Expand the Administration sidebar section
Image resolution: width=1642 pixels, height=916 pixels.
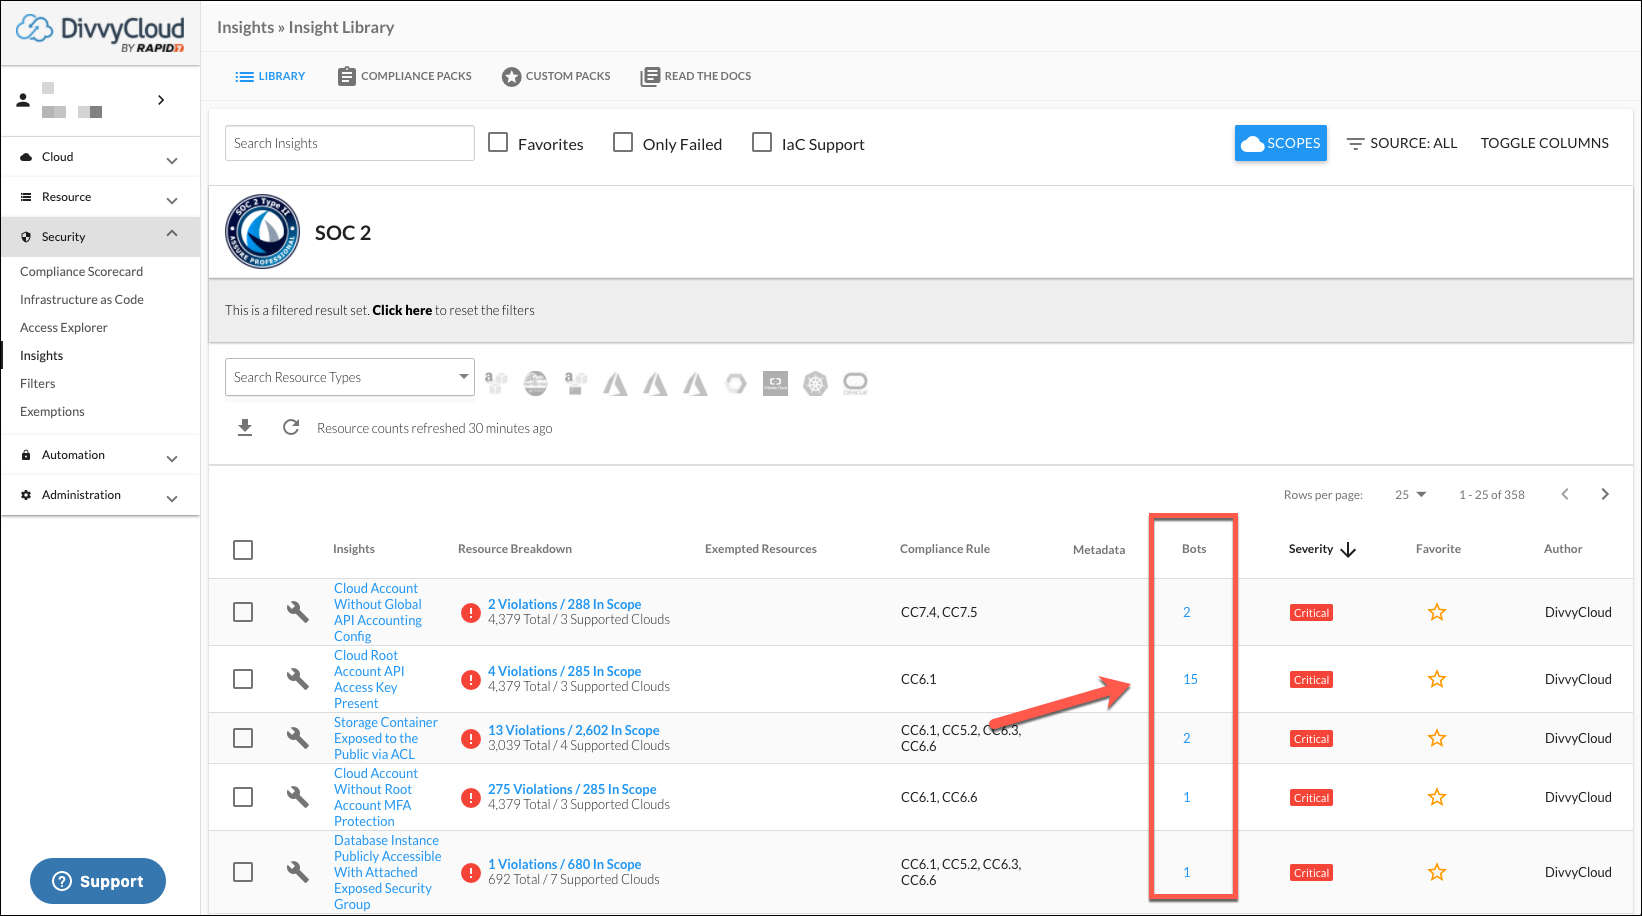tap(100, 495)
